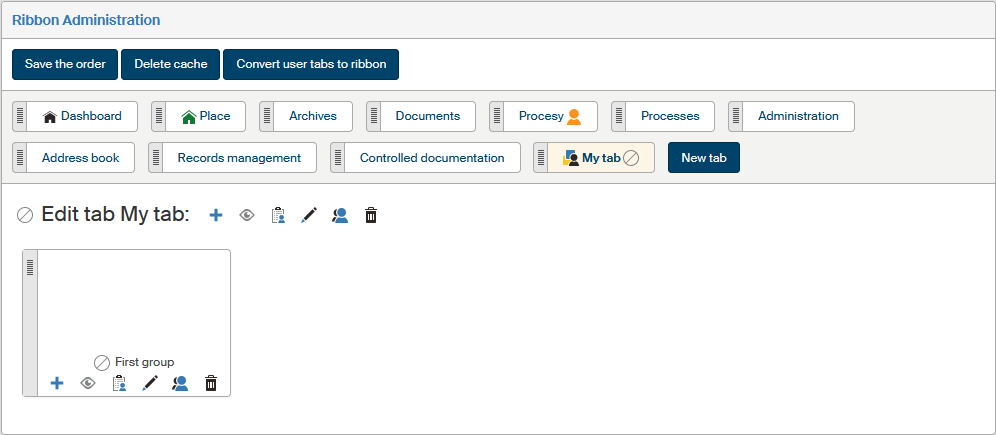Open user permissions icon for First group
Image resolution: width=996 pixels, height=435 pixels.
coord(180,383)
